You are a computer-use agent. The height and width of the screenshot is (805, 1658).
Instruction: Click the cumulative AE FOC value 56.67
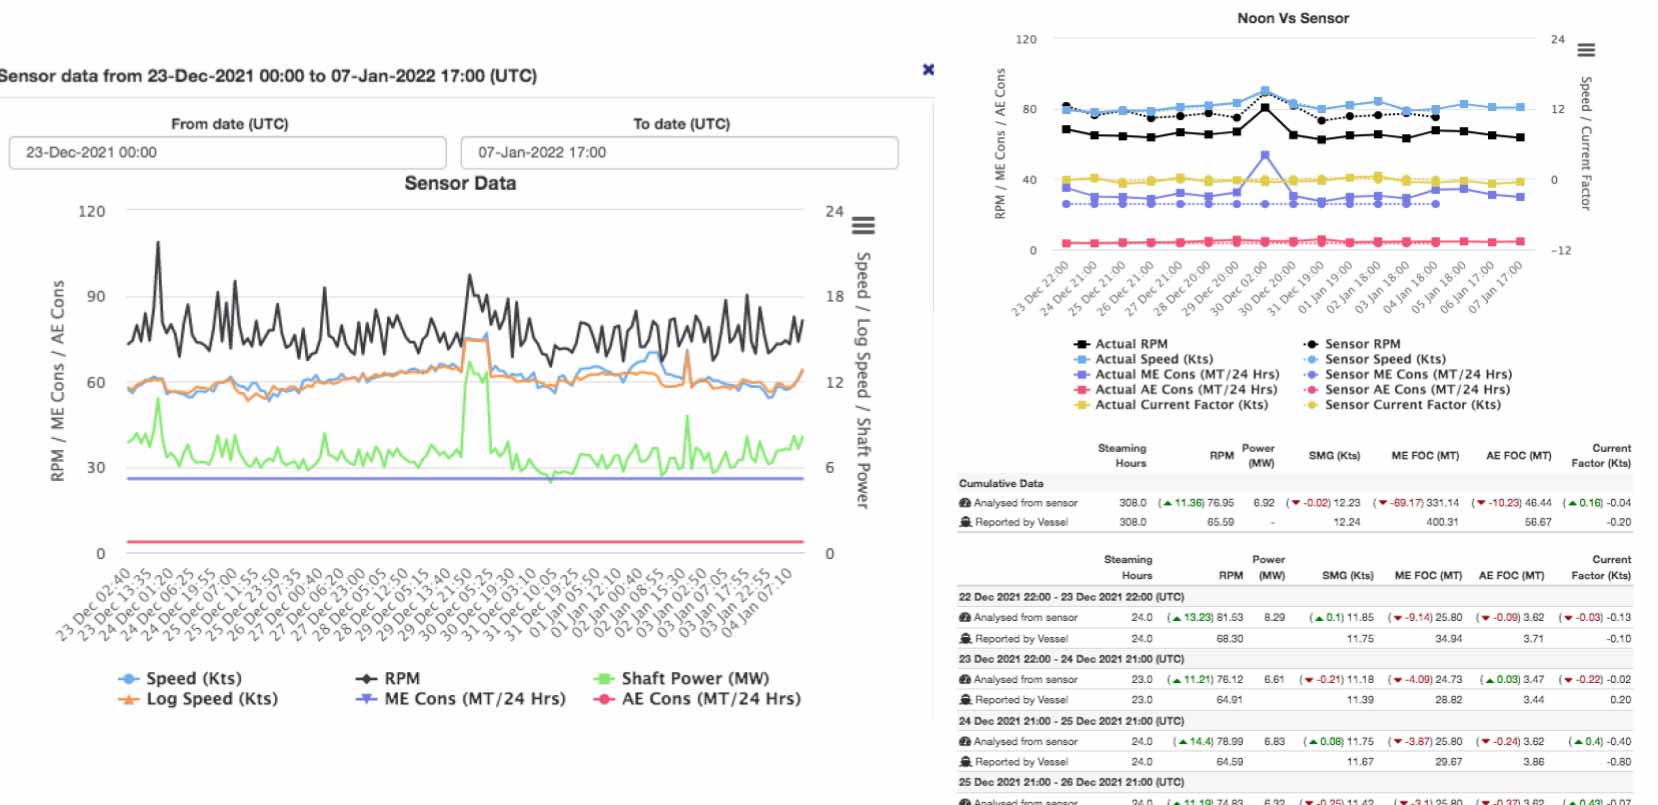[x=1538, y=522]
